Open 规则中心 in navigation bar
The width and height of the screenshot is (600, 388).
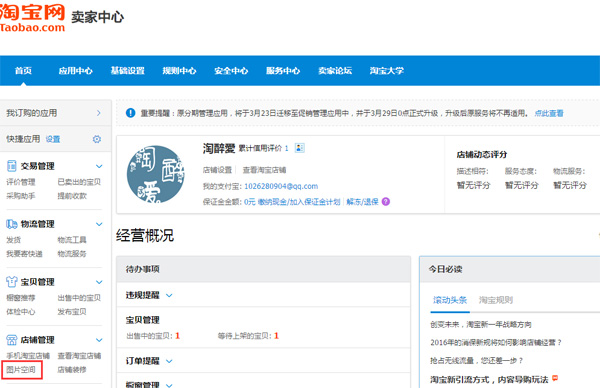[x=179, y=70]
